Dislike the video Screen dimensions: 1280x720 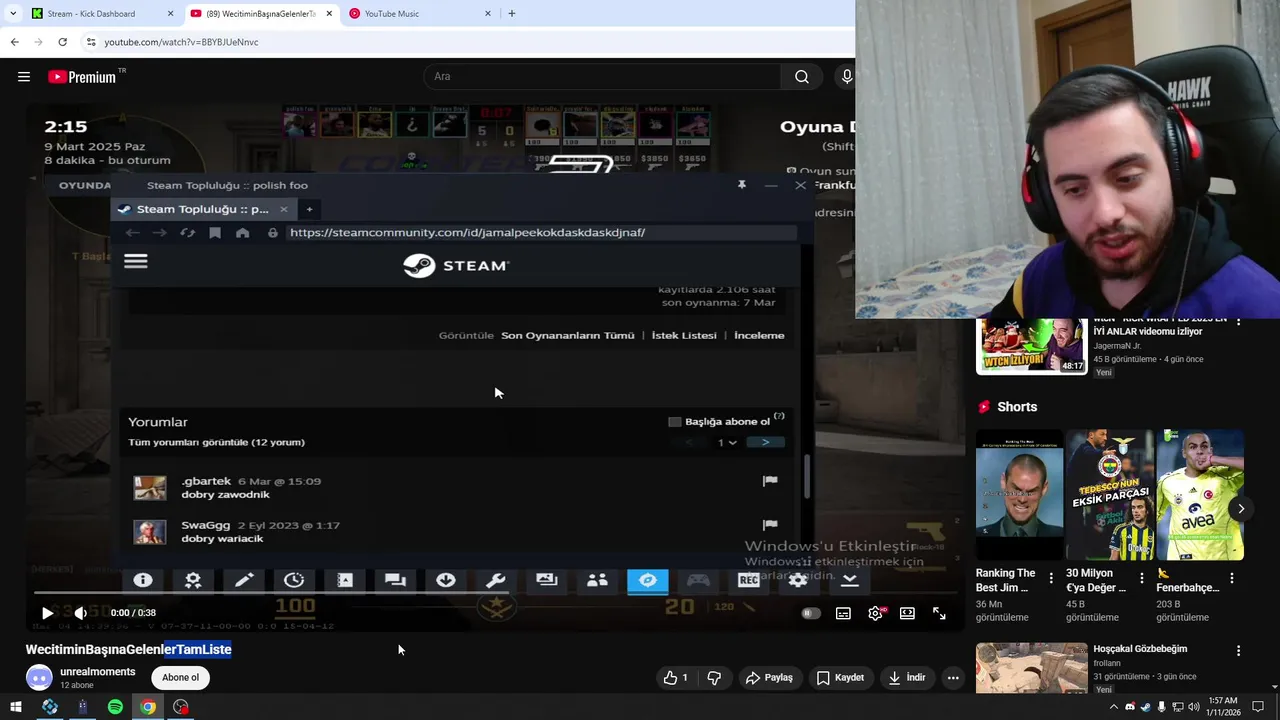click(714, 678)
